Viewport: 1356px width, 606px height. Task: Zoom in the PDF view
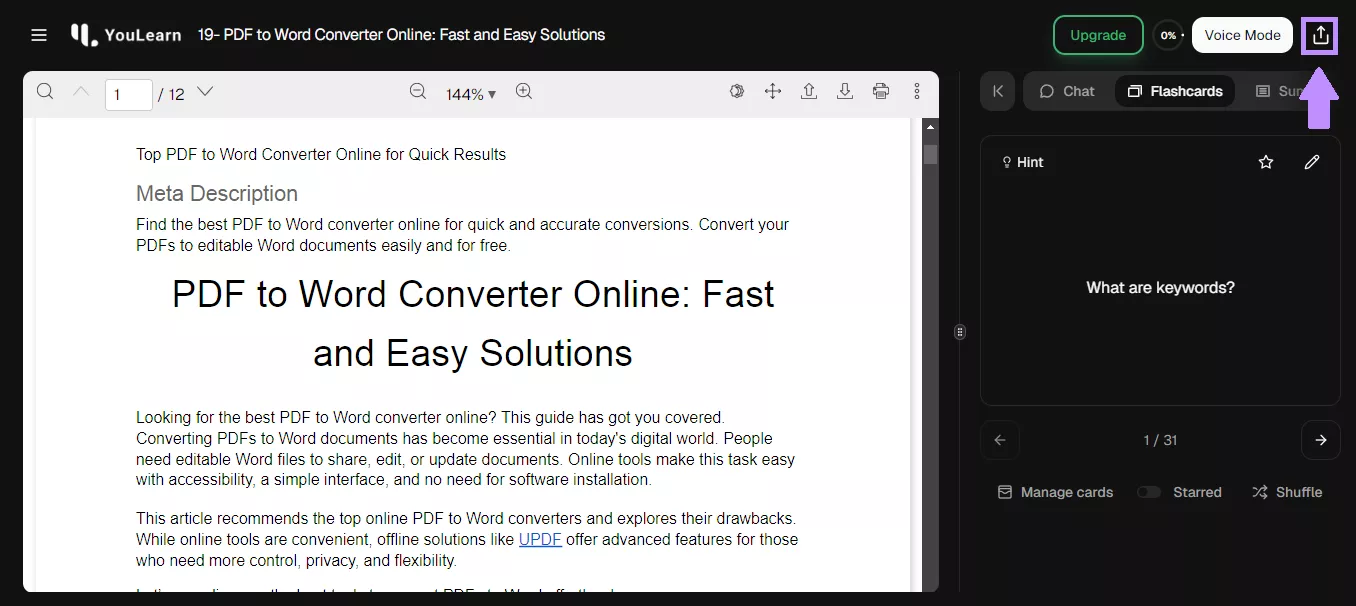[523, 92]
